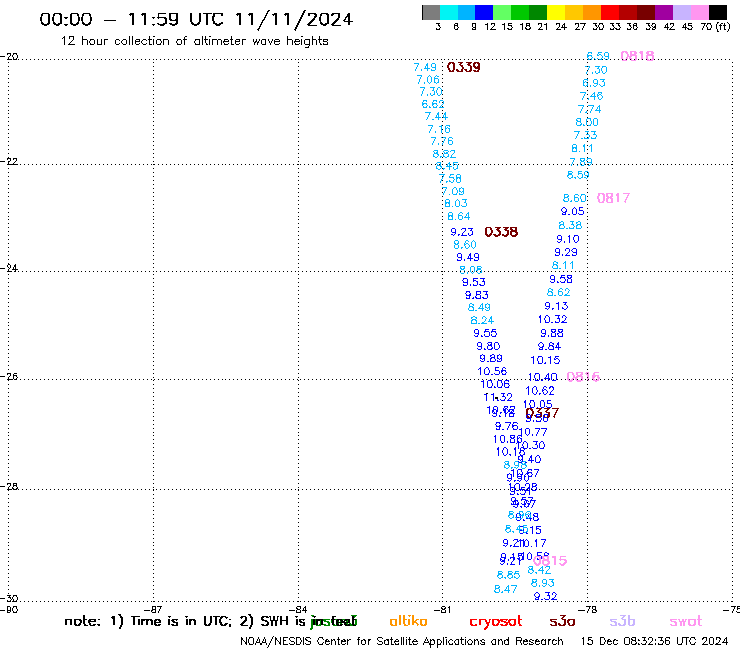This screenshot has height=650, width=740.
Task: Select the dark blue 12 ft legend swatch
Action: pyautogui.click(x=484, y=12)
